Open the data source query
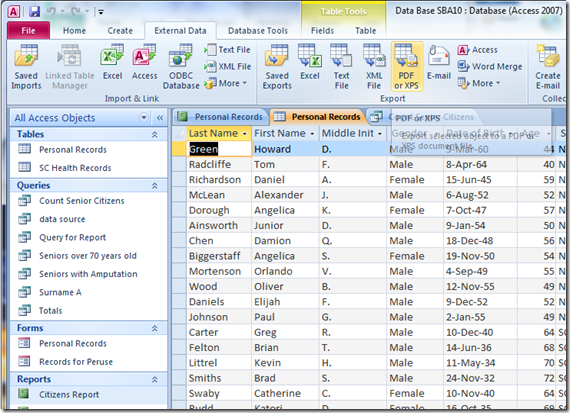Viewport: 570px width, 413px height. point(62,219)
